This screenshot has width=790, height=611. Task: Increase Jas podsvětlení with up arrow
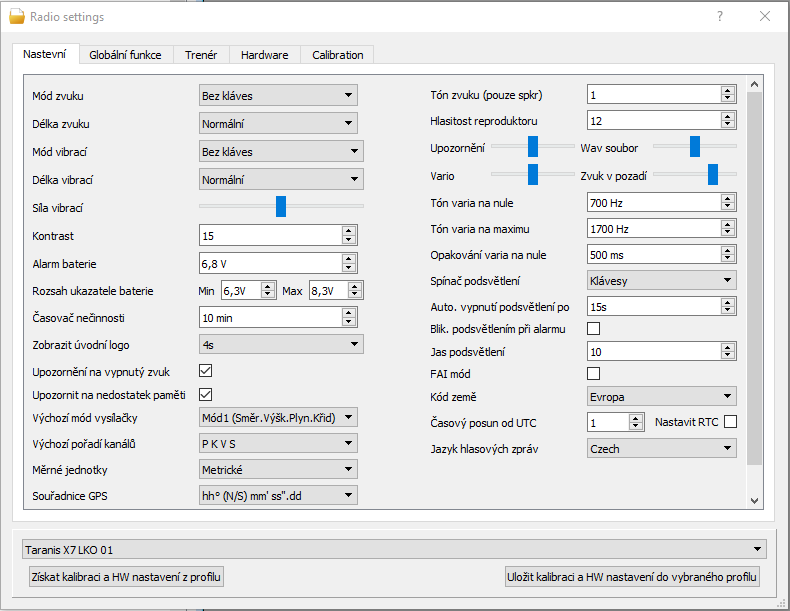[x=727, y=348]
